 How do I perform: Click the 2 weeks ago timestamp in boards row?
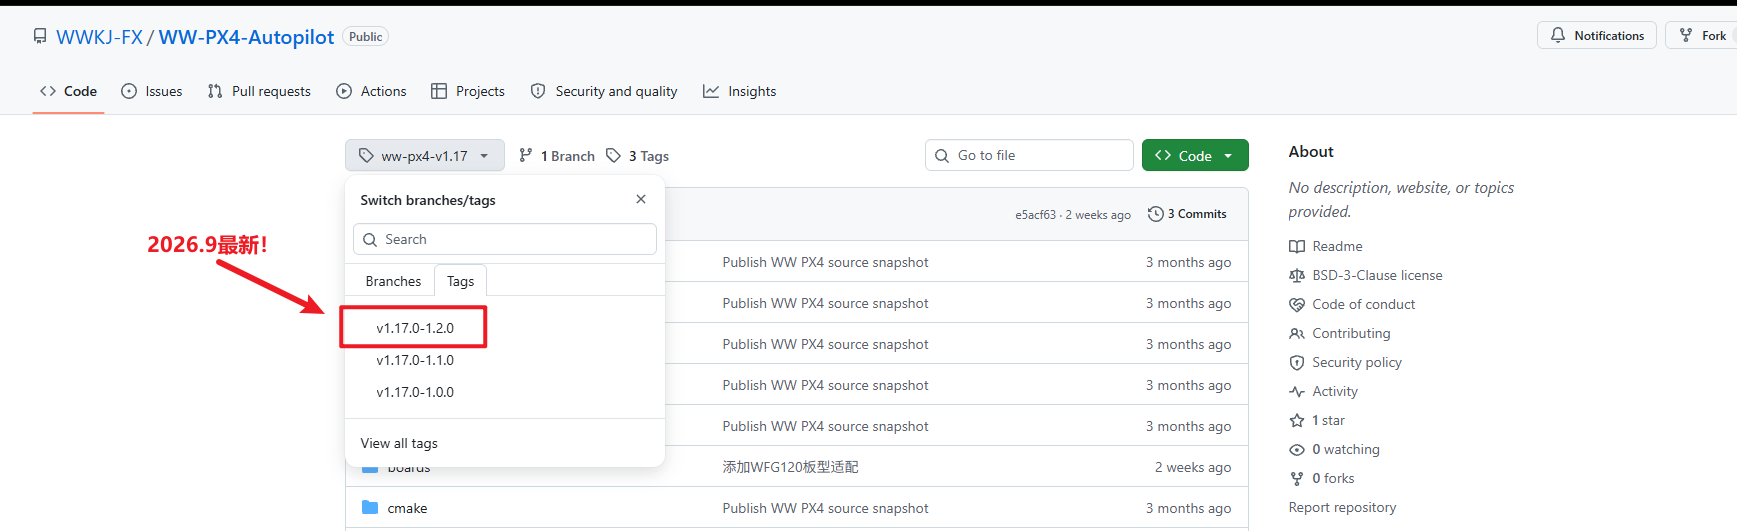tap(1193, 467)
